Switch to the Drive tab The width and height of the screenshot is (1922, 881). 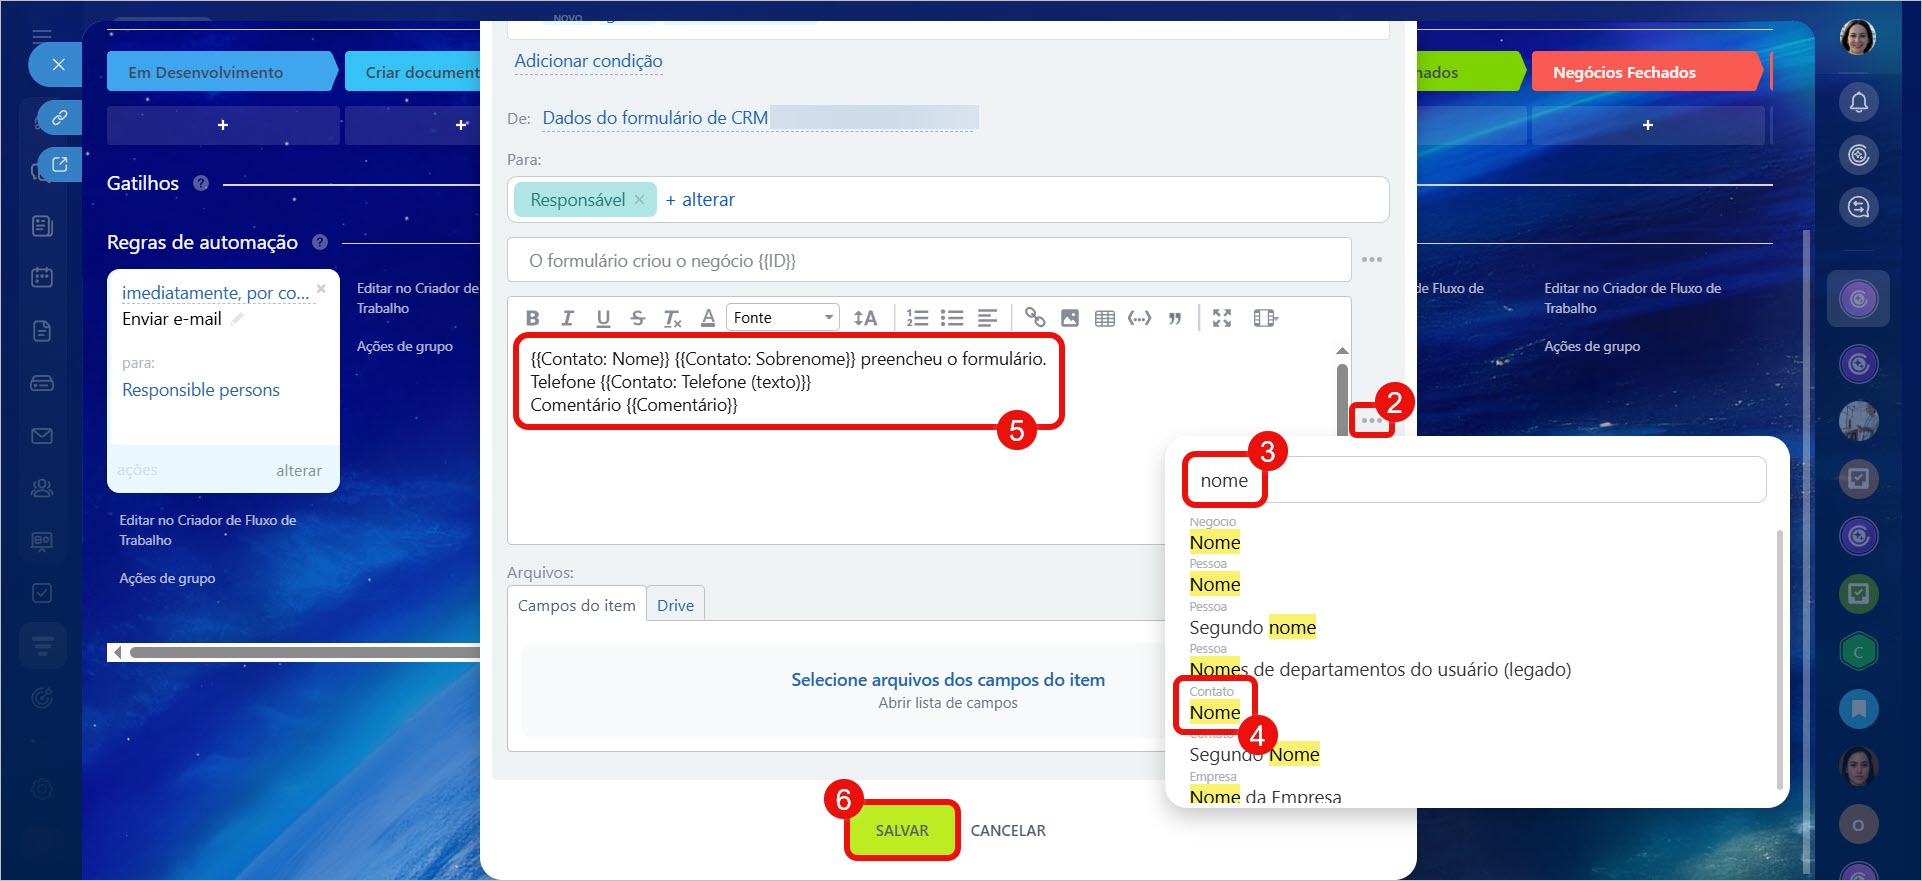tap(675, 605)
